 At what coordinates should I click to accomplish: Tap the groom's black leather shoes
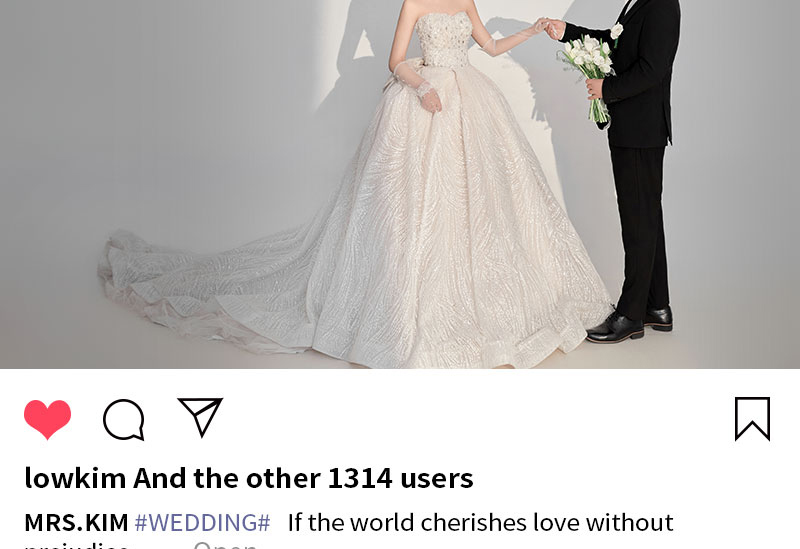point(630,325)
